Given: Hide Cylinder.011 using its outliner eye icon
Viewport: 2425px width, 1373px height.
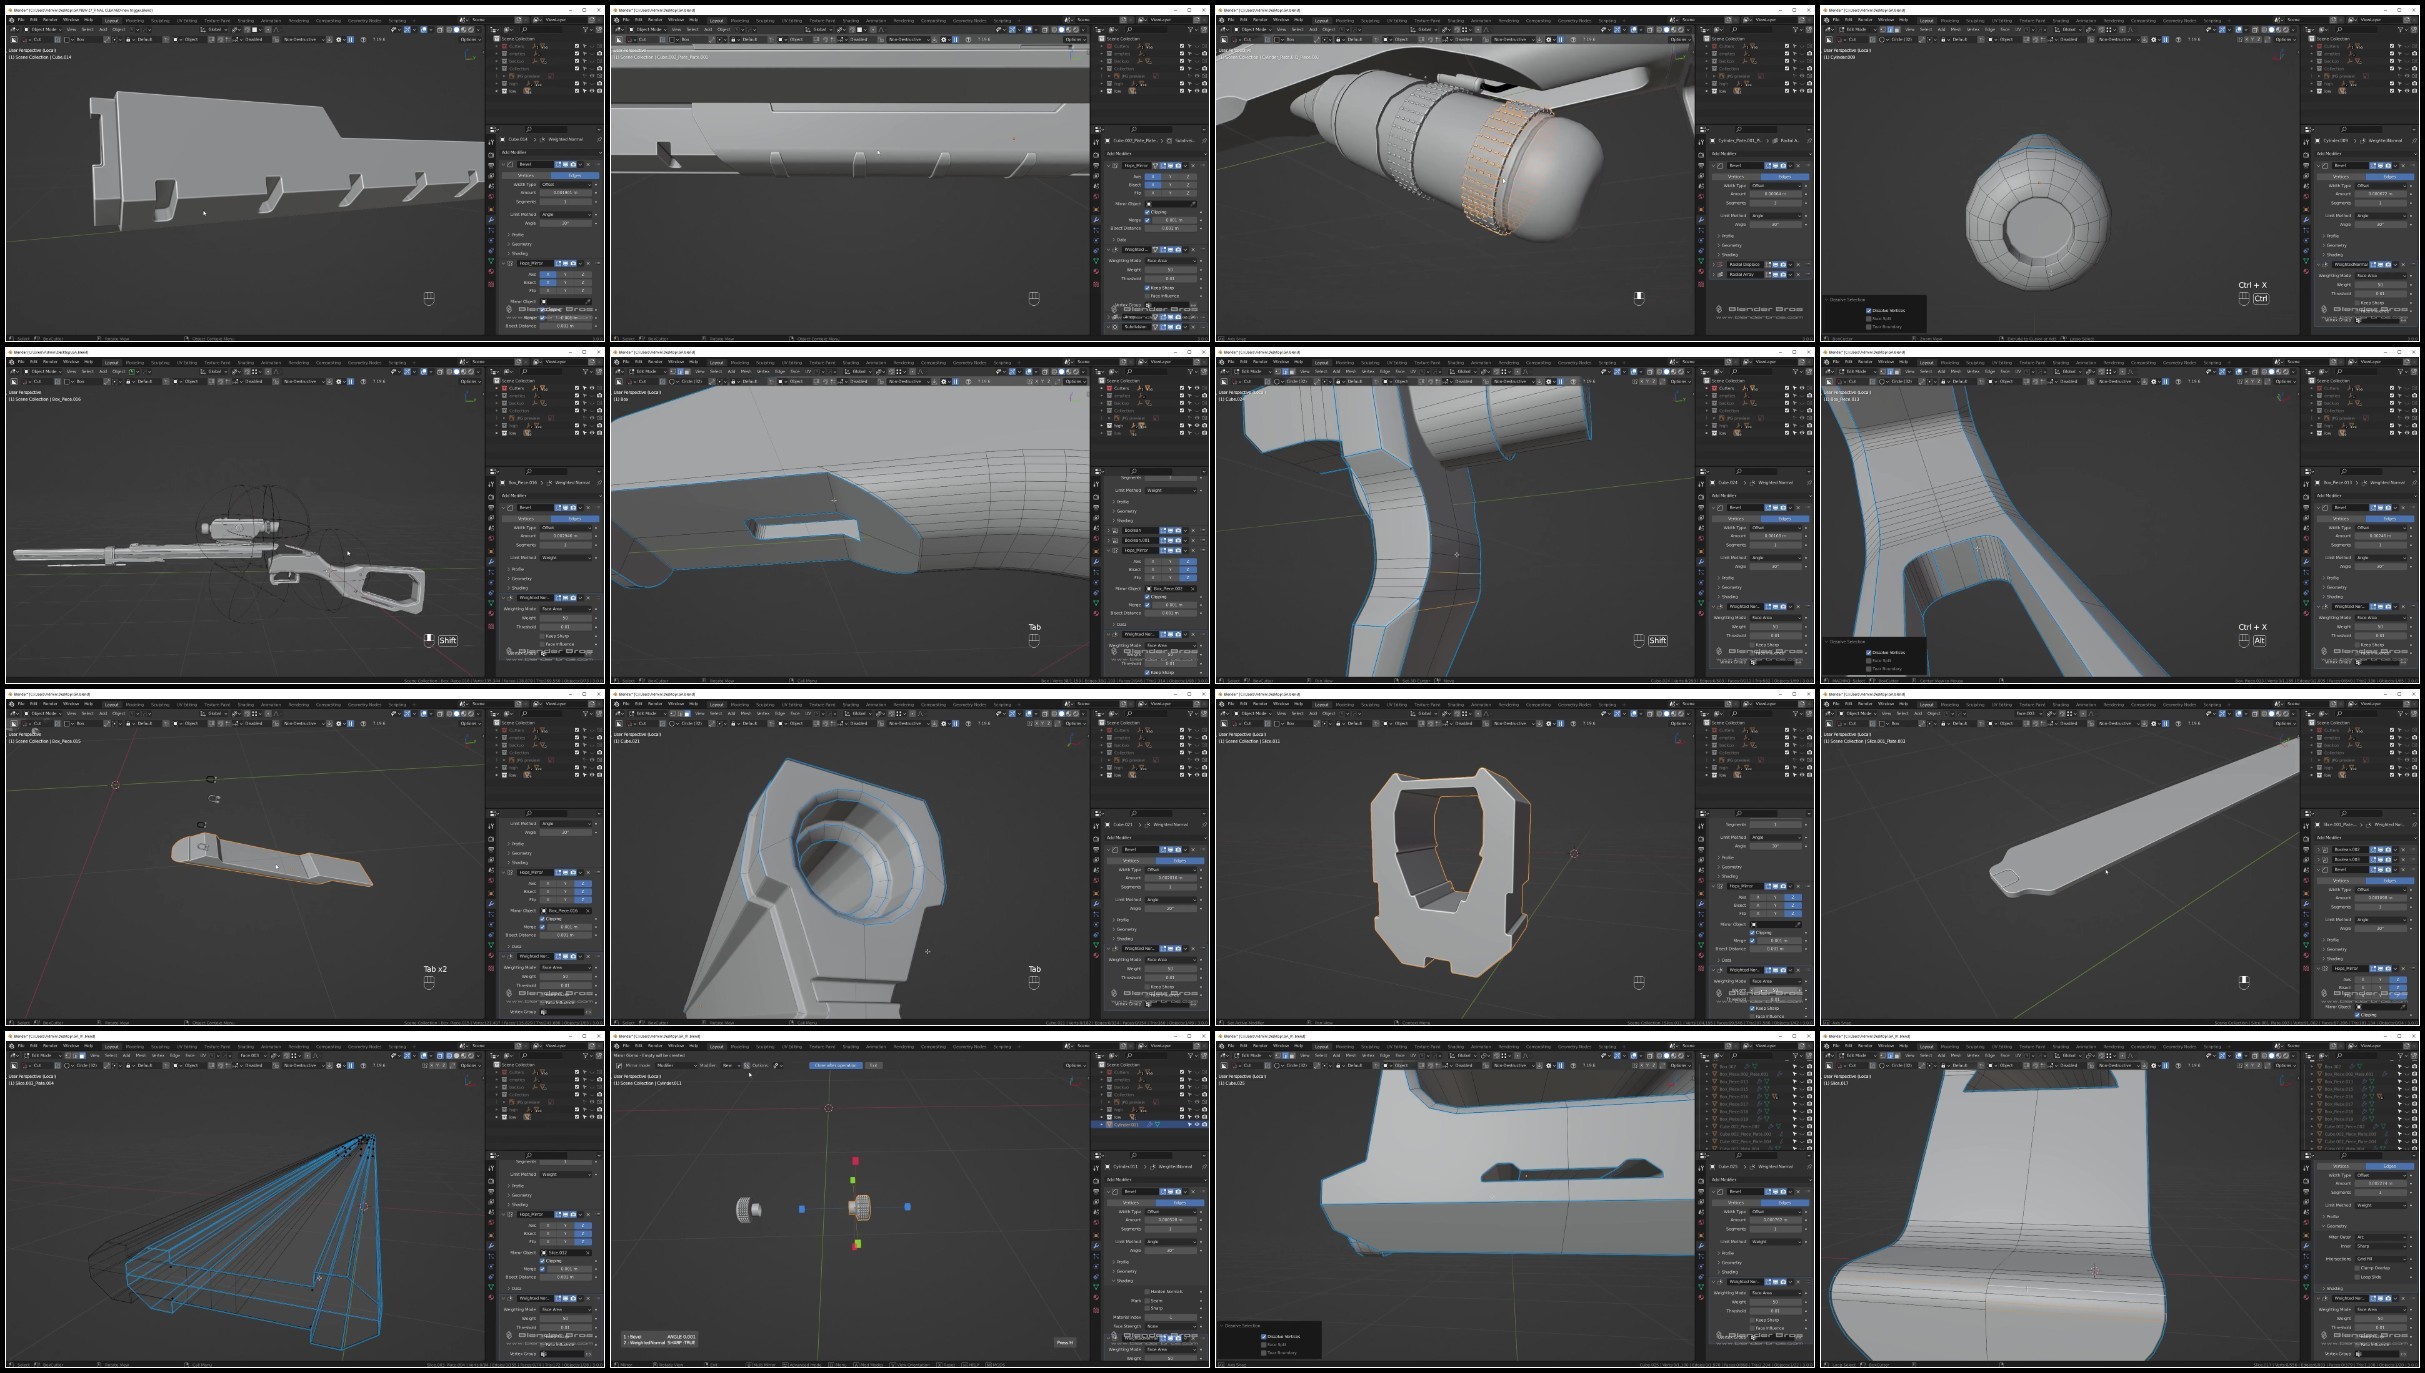Looking at the screenshot, I should [1197, 1124].
